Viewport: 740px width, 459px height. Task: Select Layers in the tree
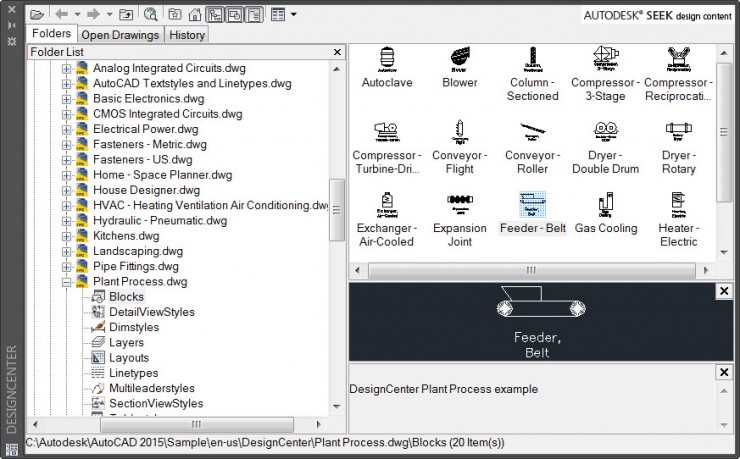coord(126,342)
